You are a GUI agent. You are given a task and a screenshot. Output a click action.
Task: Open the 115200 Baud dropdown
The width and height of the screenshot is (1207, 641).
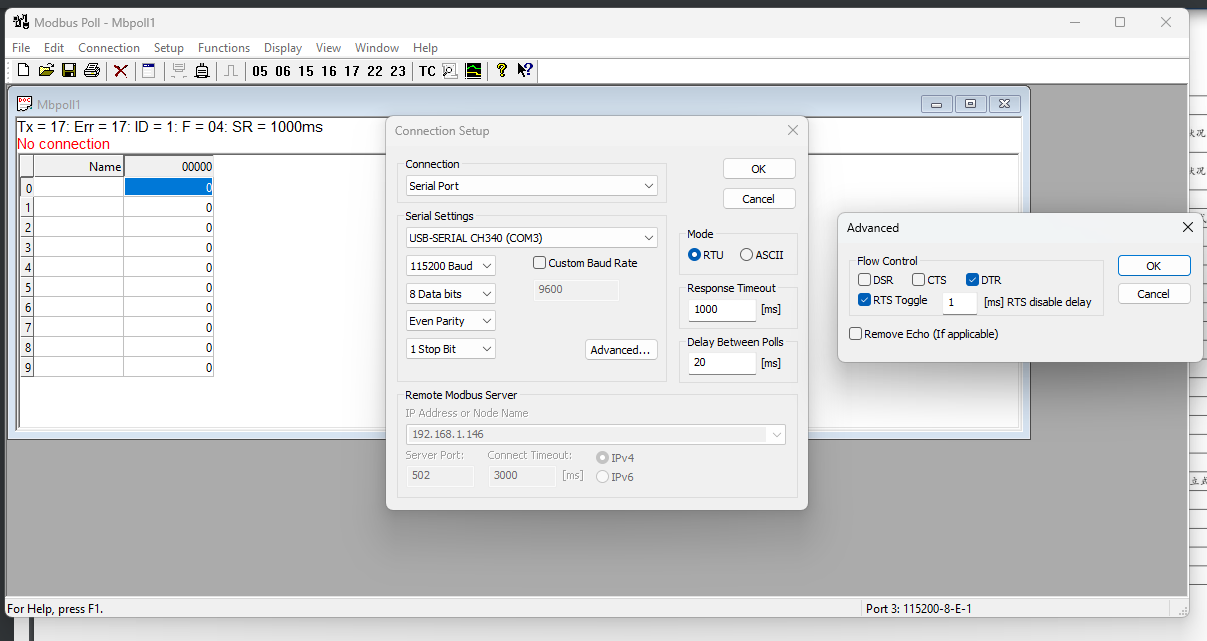coord(450,266)
